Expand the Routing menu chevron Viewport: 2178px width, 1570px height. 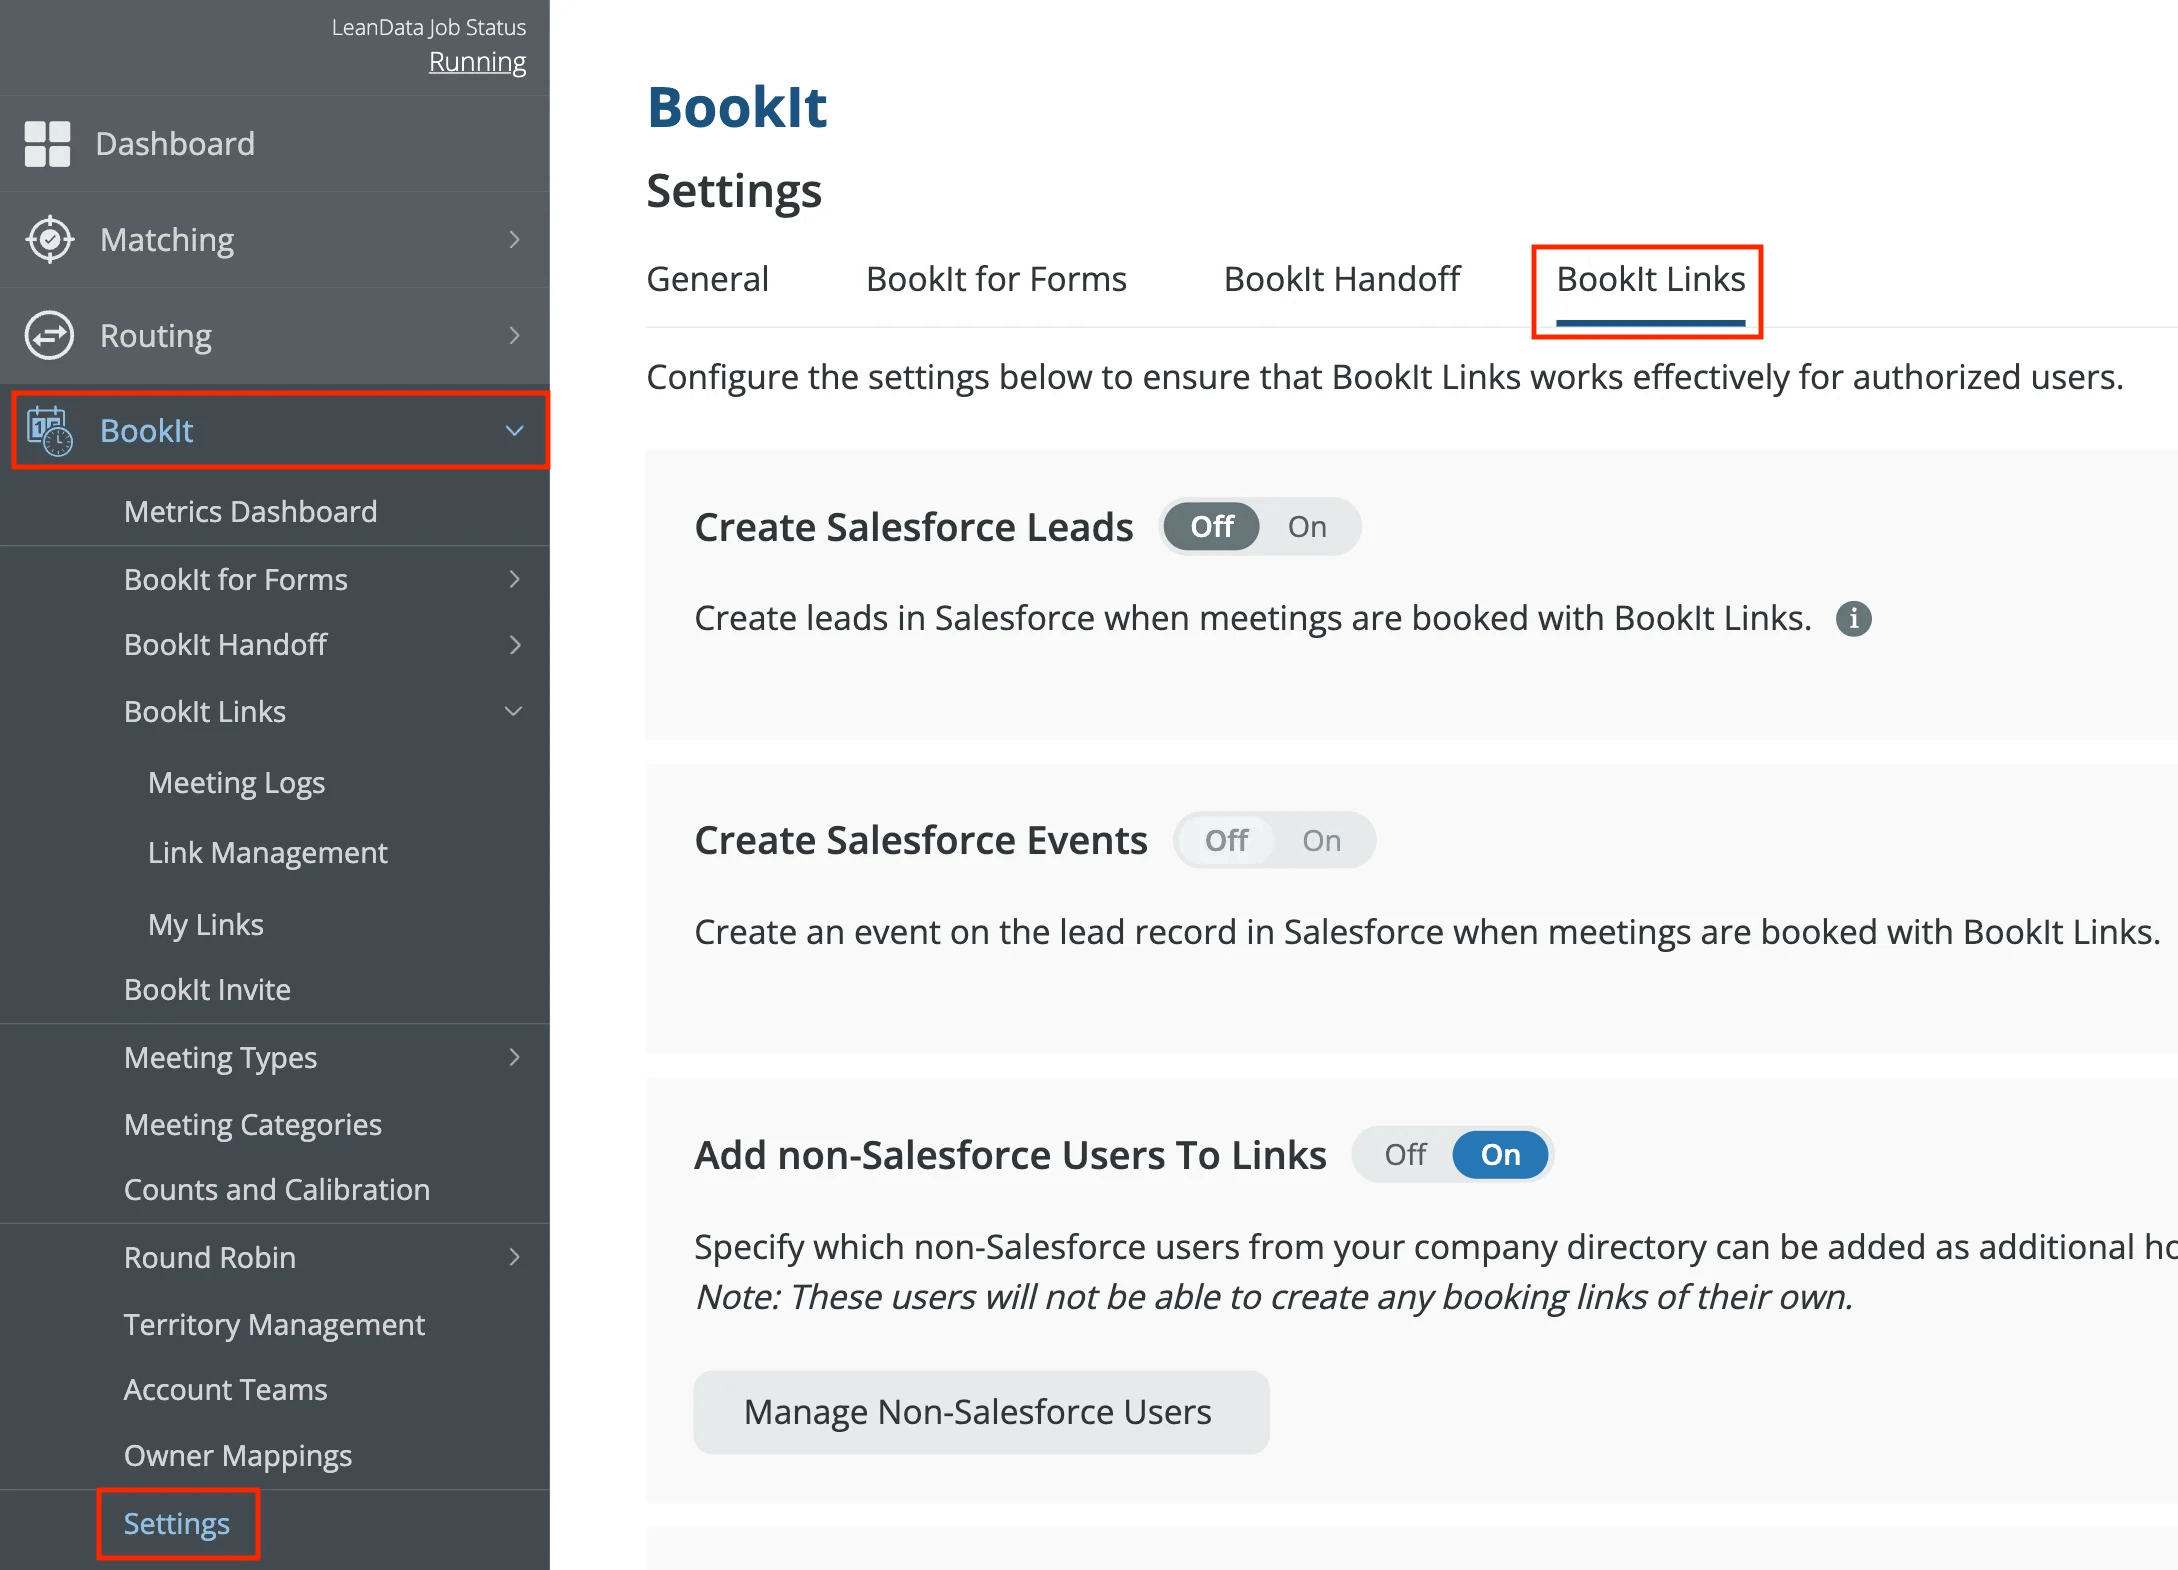pos(514,336)
